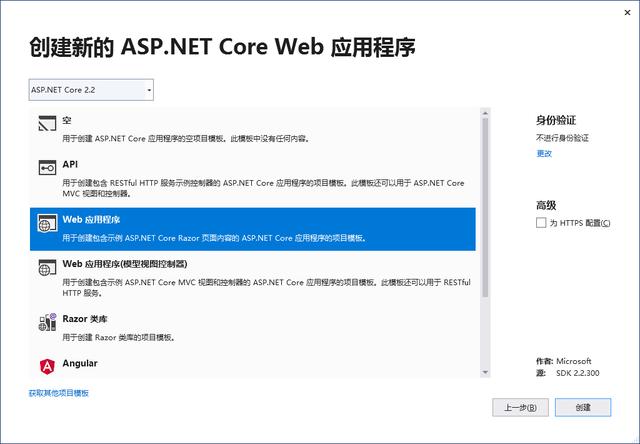This screenshot has width=640, height=444.
Task: Click the API RESTful HTTP description text
Action: pyautogui.click(x=263, y=188)
